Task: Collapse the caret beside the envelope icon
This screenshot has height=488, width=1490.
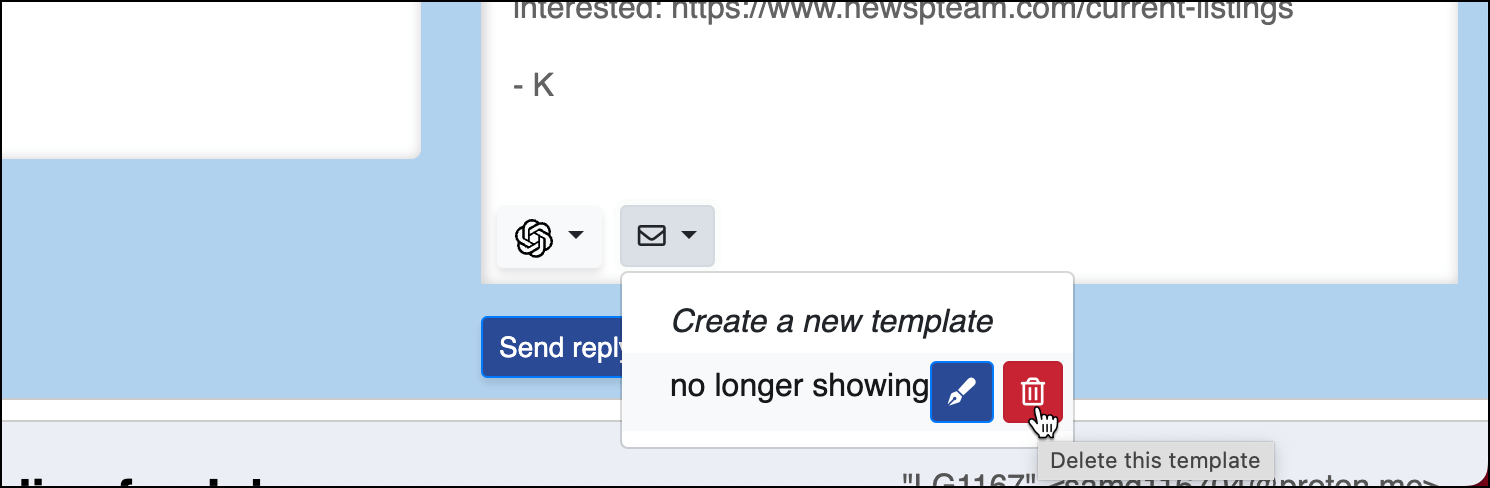Action: point(689,235)
